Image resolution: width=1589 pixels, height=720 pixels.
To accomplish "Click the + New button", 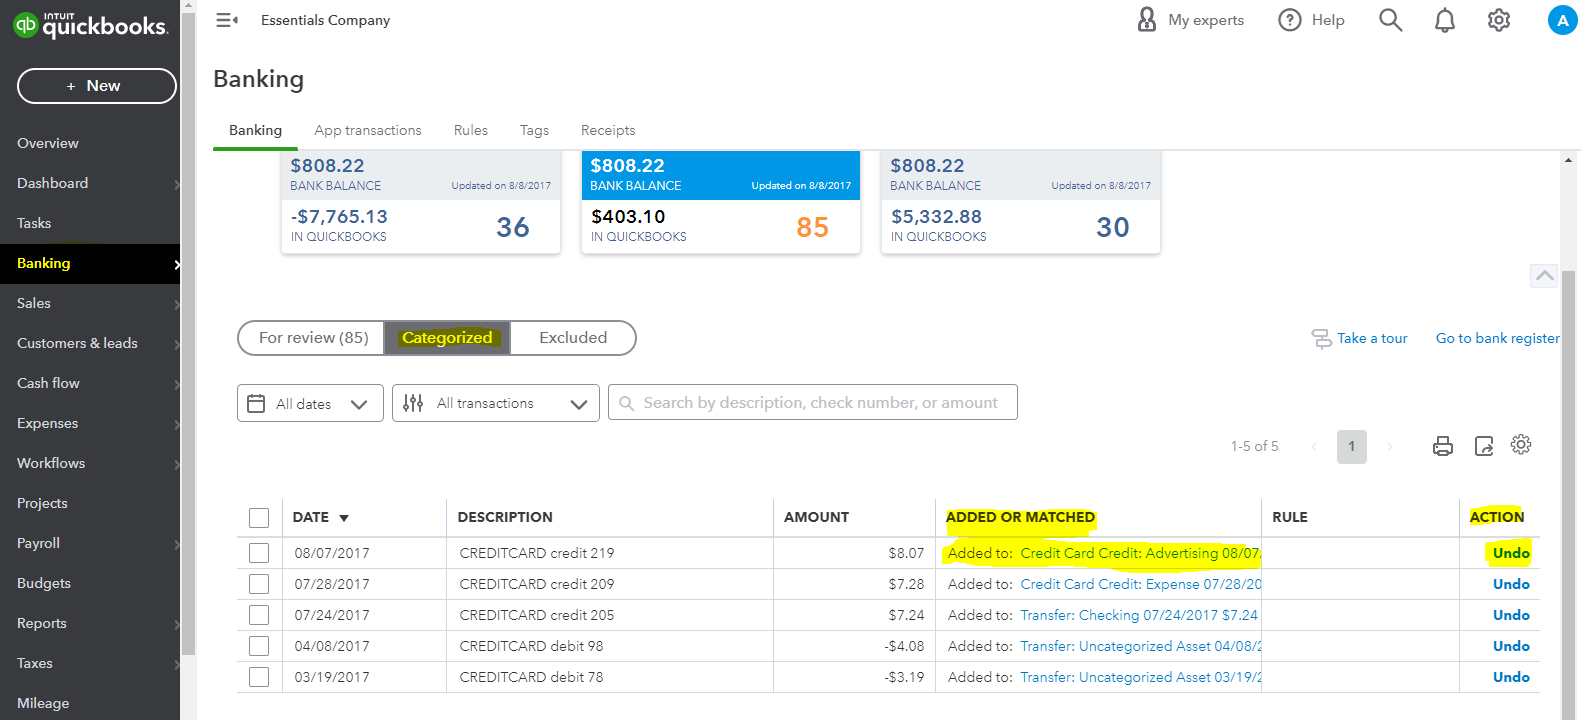I will [x=96, y=86].
